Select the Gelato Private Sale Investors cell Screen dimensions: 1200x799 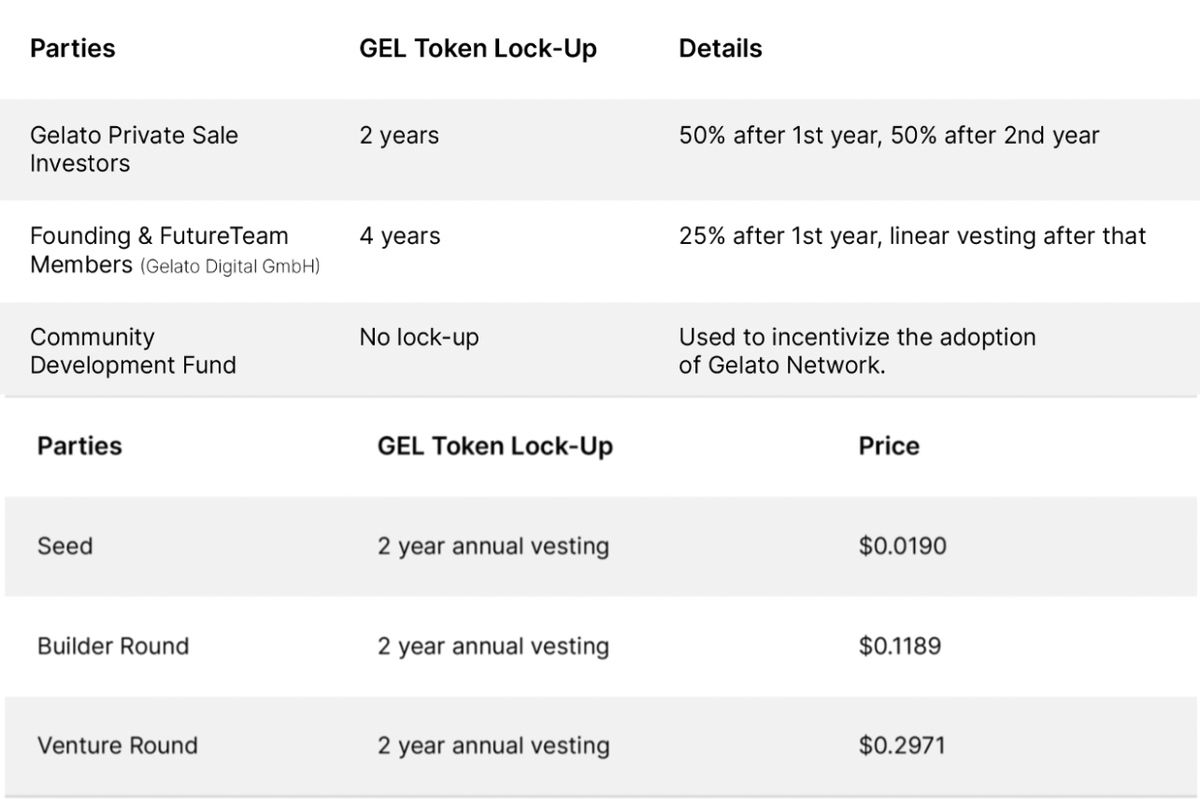pyautogui.click(x=134, y=149)
